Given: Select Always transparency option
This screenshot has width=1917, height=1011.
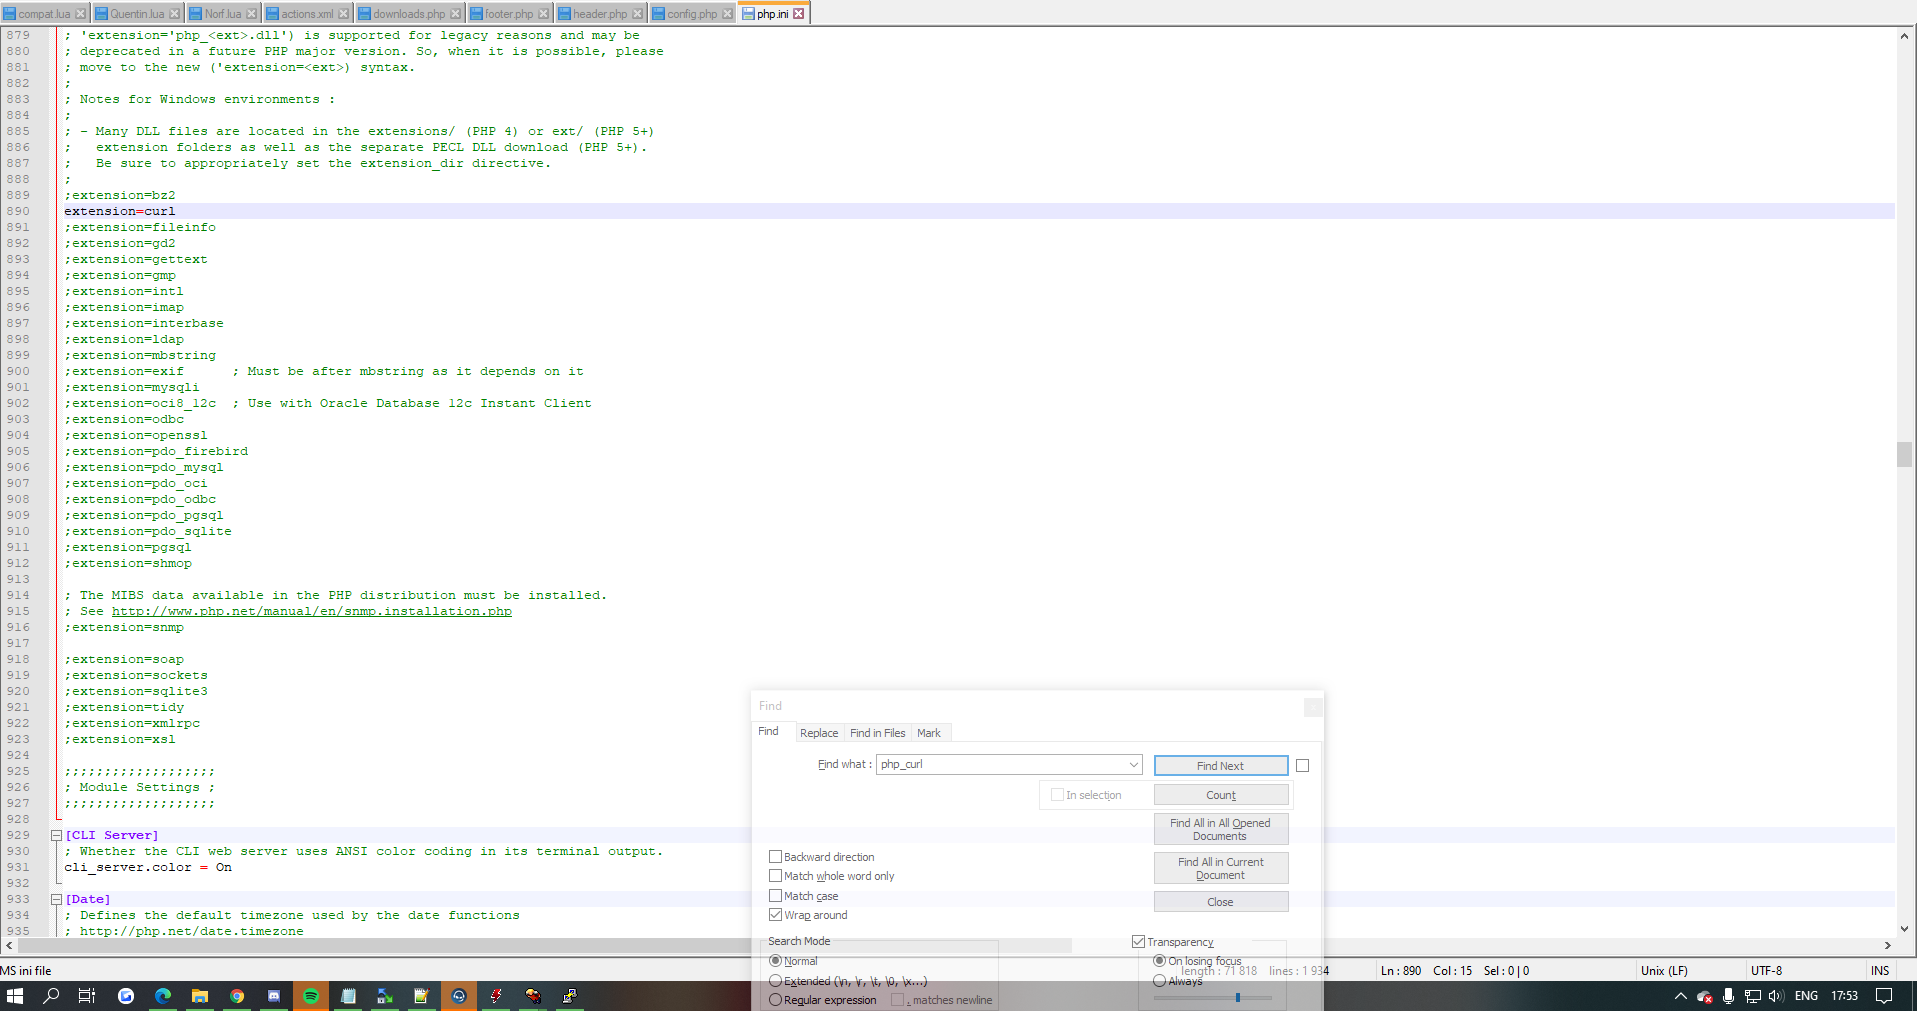Looking at the screenshot, I should [1159, 981].
